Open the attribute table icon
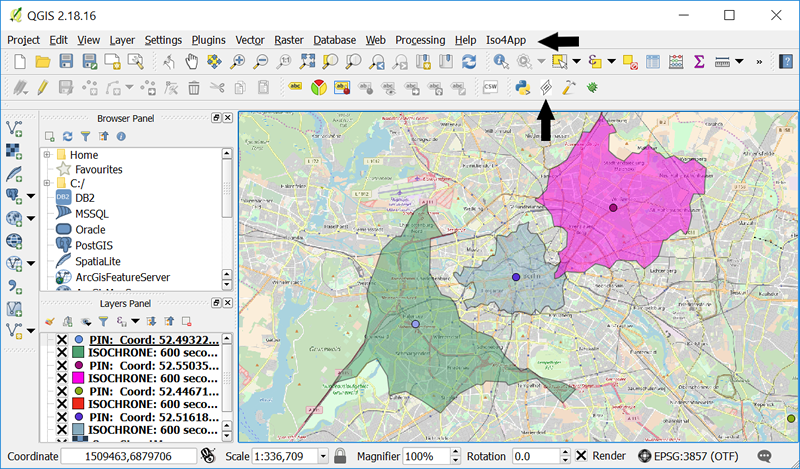This screenshot has height=469, width=800. tap(653, 62)
